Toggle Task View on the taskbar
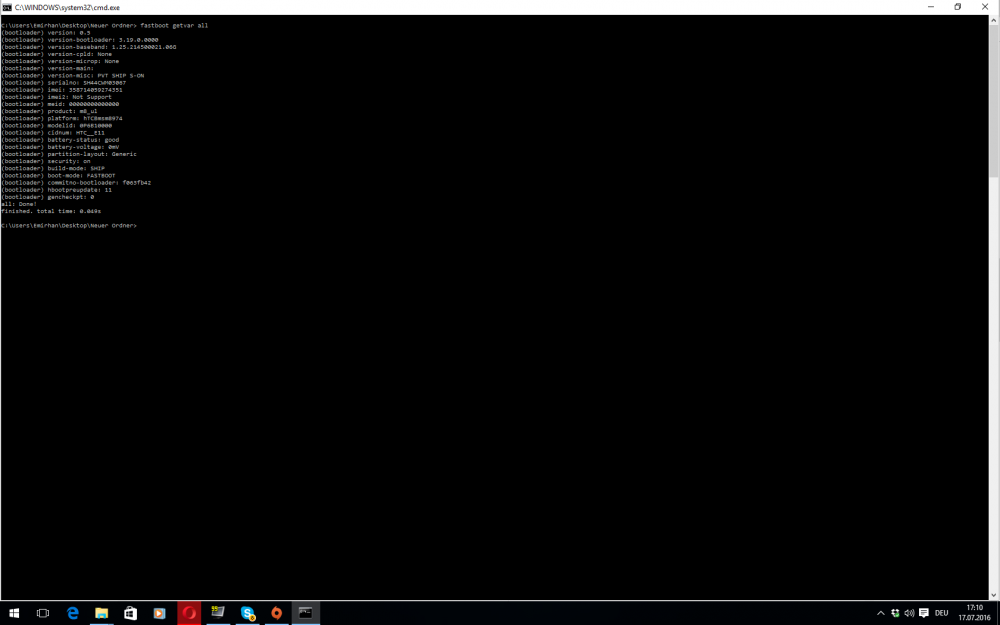Screen dimensions: 1000x625 click(42, 612)
